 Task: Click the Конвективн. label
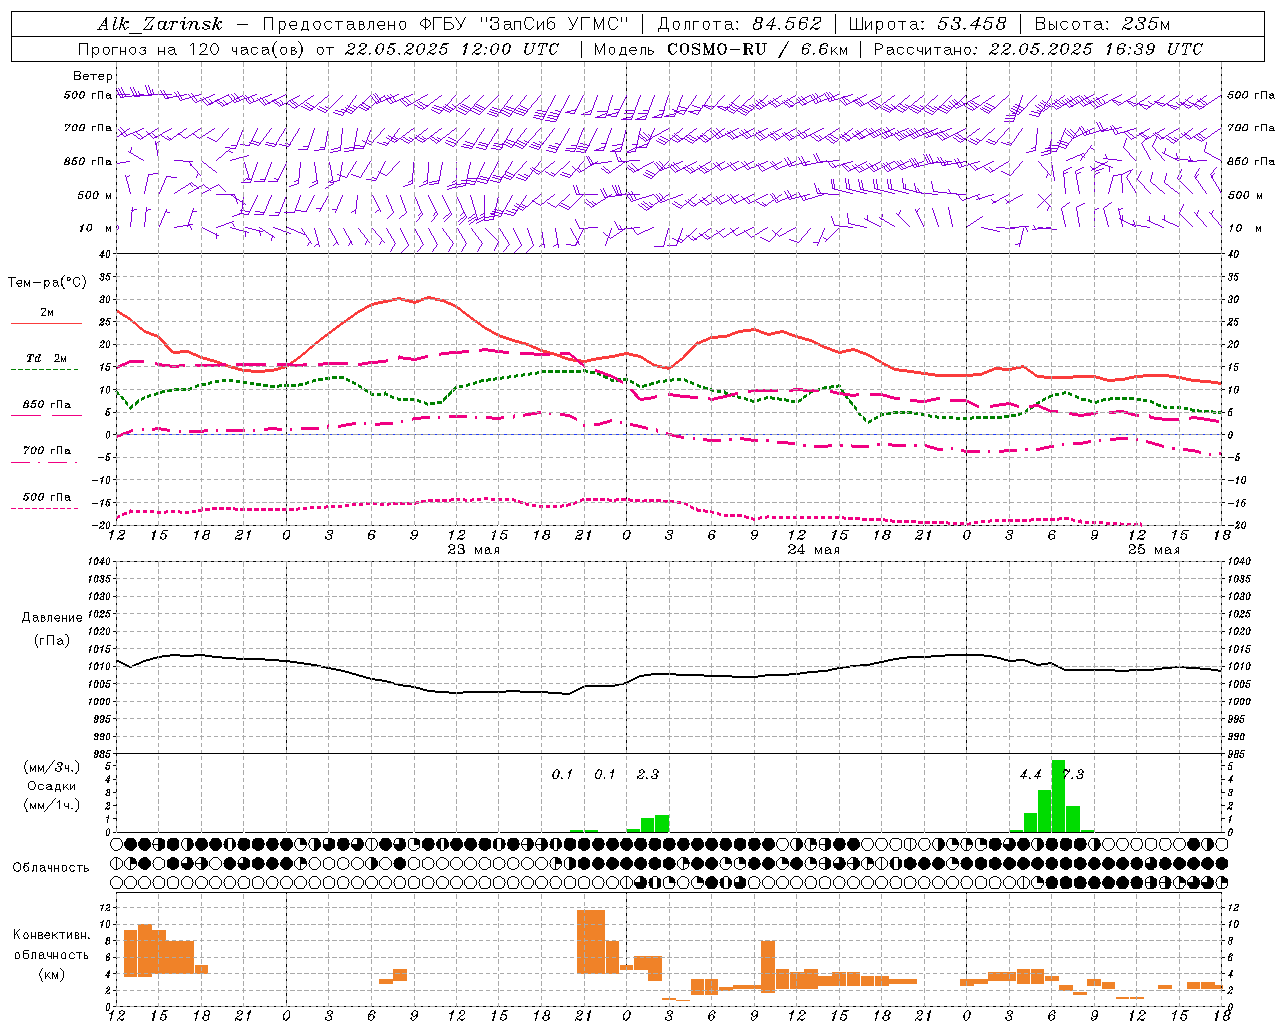52,935
